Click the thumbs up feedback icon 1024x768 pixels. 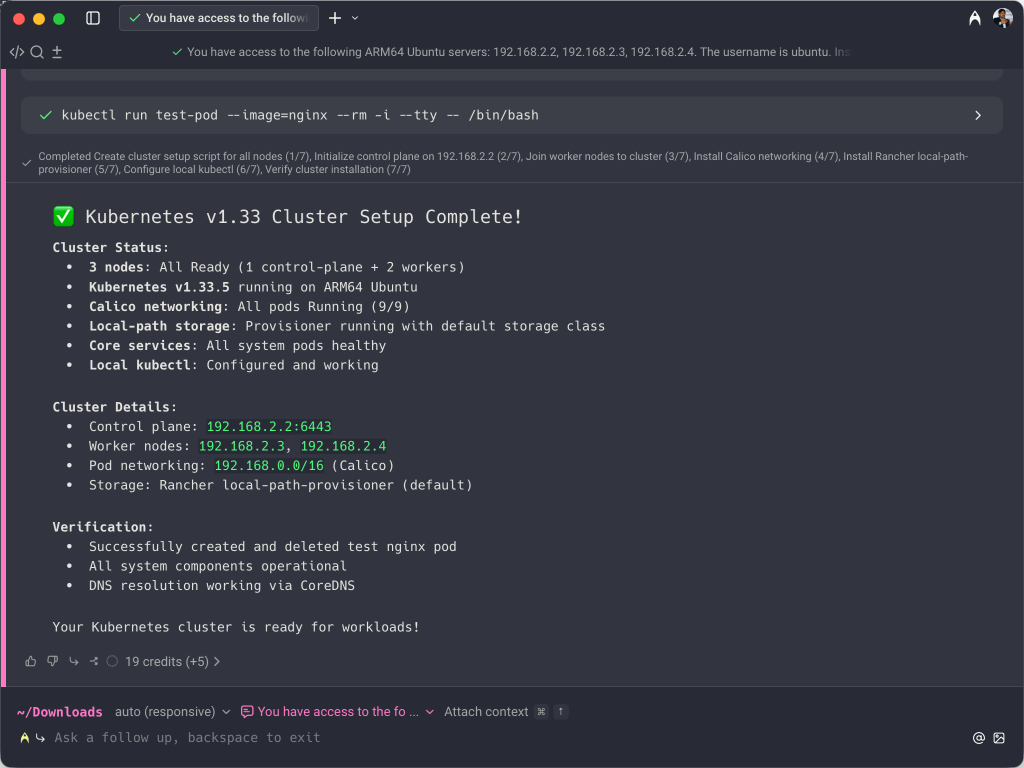tap(31, 661)
